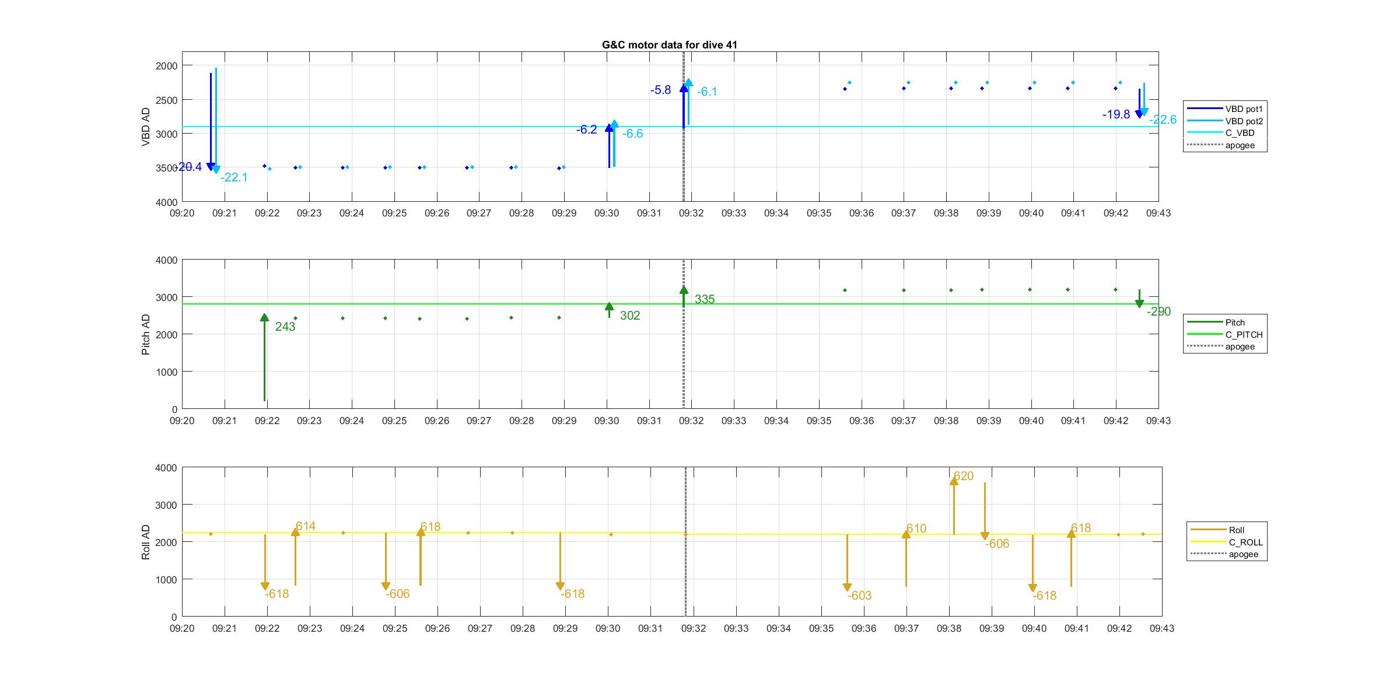The height and width of the screenshot is (693, 1400).
Task: Click the "-6.6" VBD value label
Action: [633, 134]
